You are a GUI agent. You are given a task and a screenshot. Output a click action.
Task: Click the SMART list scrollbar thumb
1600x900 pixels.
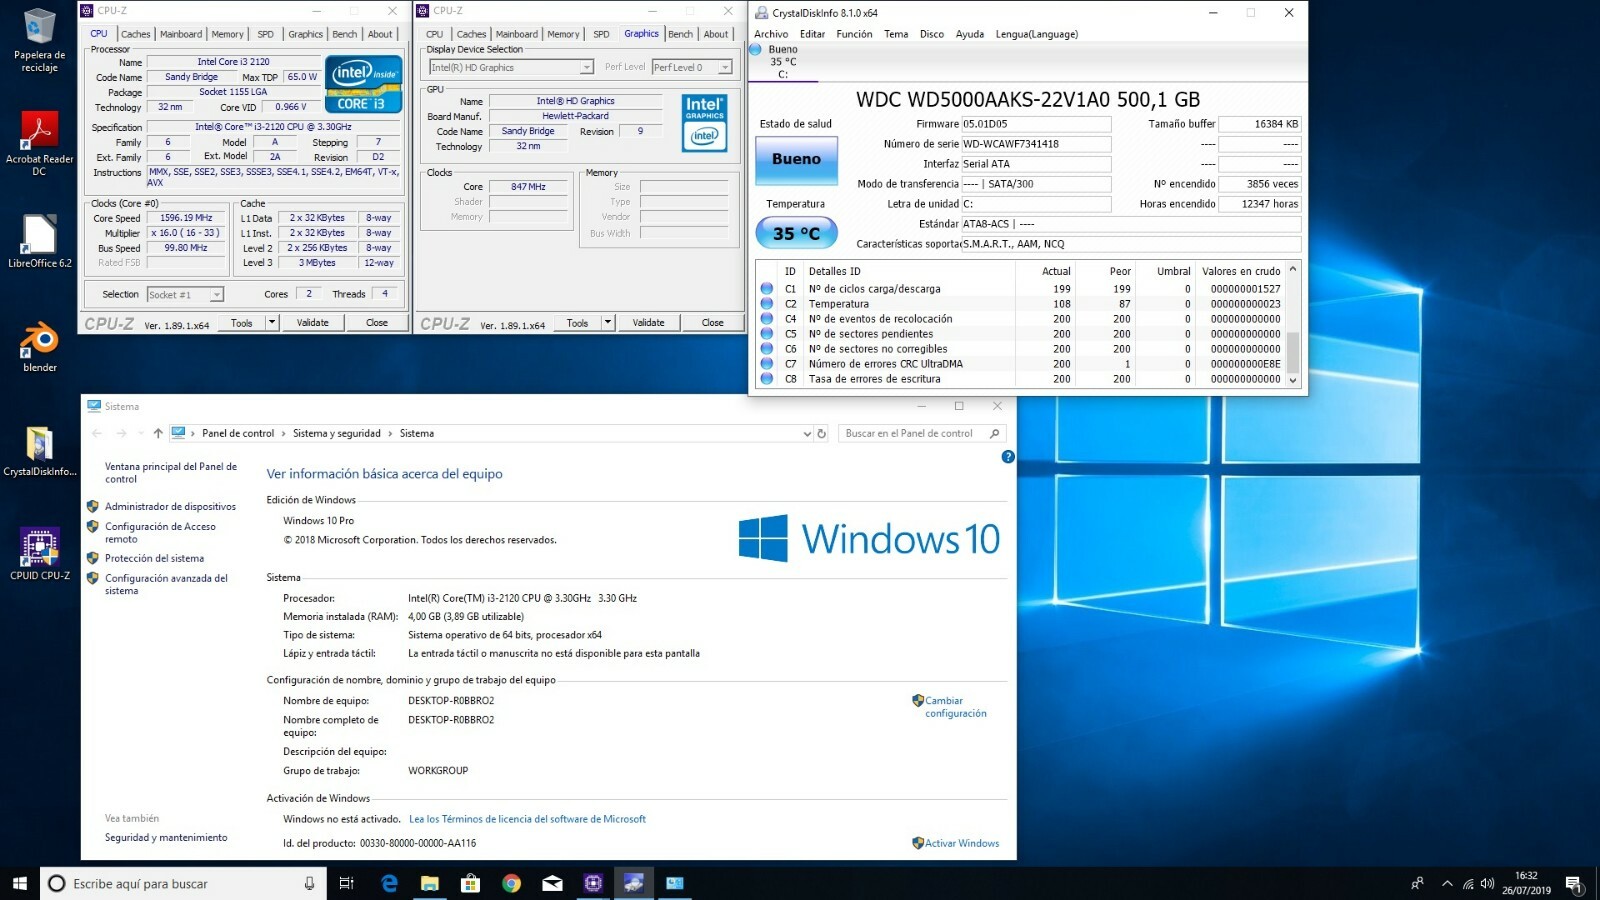(x=1292, y=351)
